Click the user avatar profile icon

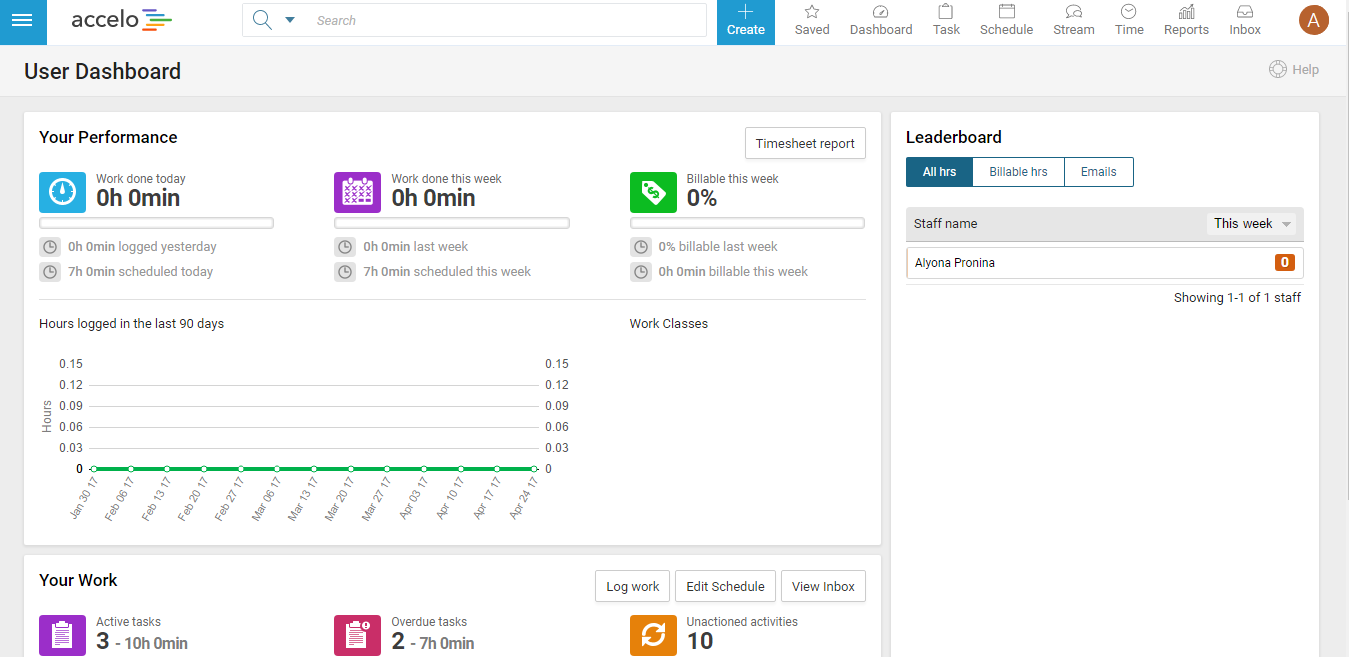1313,20
